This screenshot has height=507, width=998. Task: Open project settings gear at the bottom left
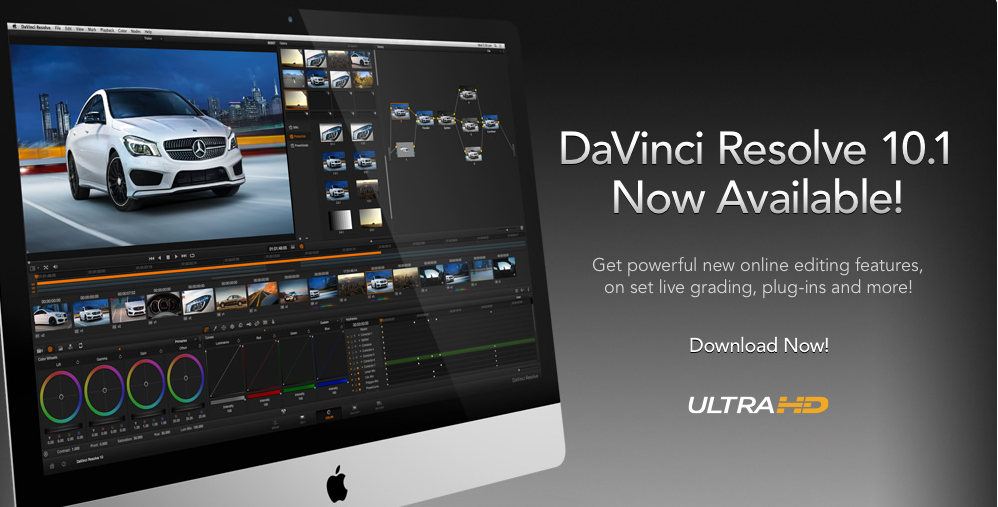coord(64,464)
